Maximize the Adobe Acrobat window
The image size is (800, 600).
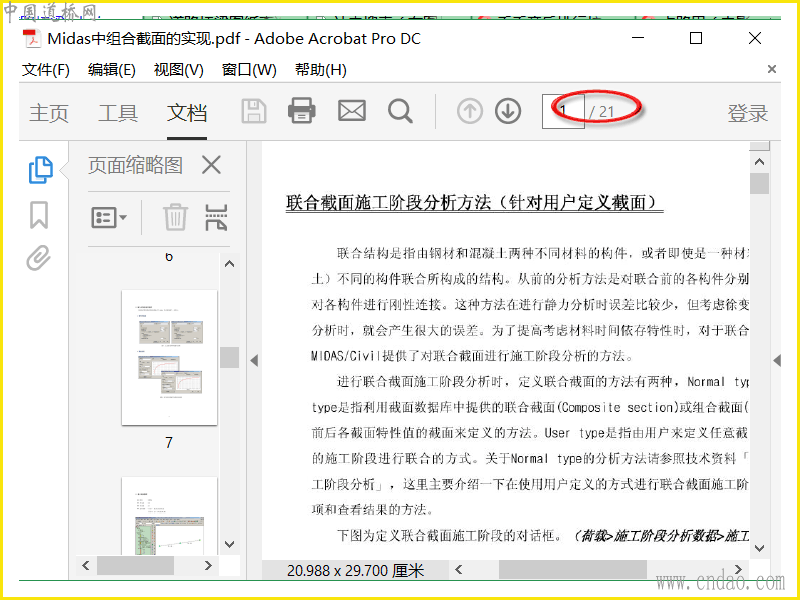point(696,38)
